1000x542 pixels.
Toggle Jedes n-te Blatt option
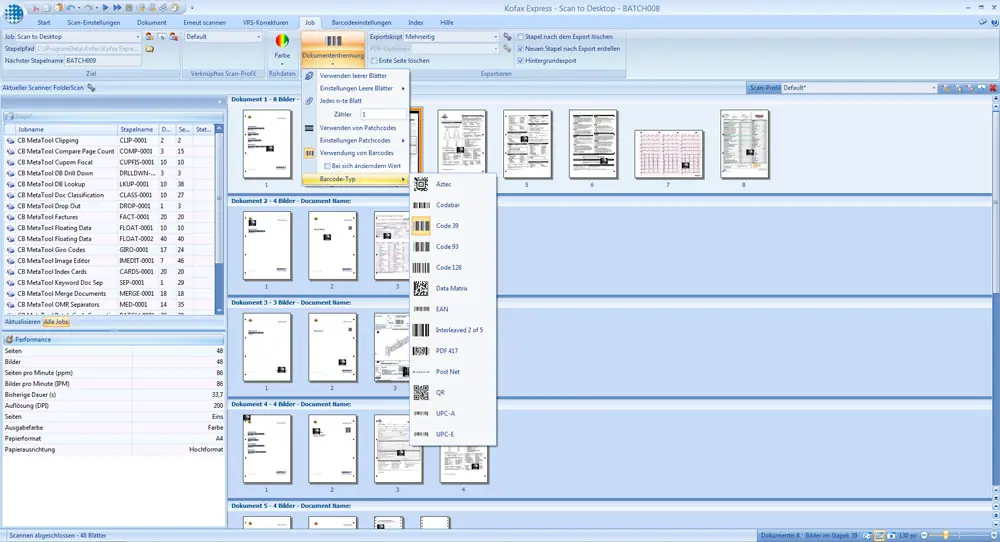[355, 101]
